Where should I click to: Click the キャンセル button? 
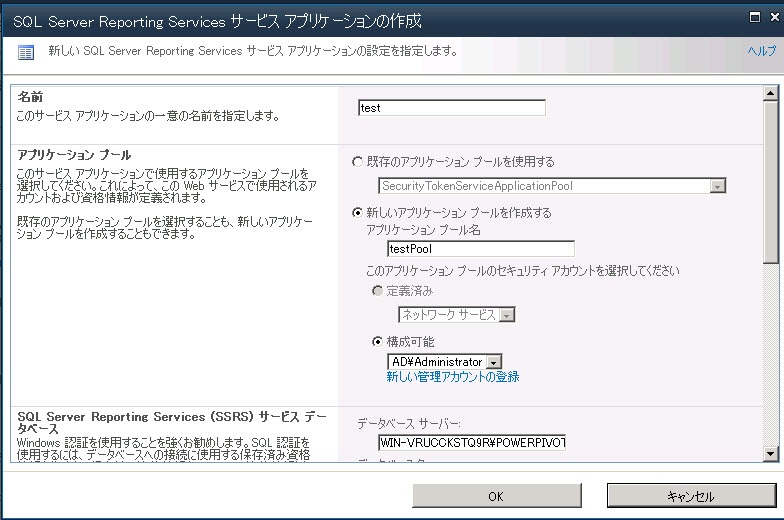692,496
